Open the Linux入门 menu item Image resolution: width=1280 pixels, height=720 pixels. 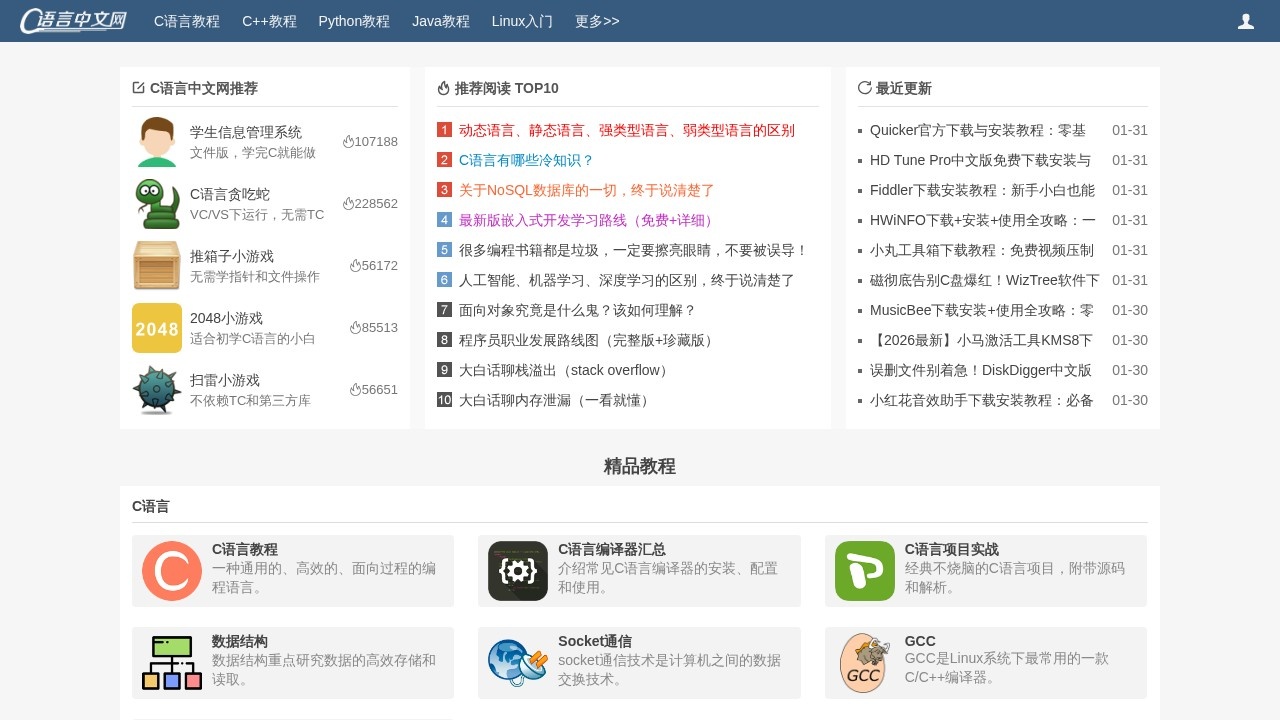[522, 21]
